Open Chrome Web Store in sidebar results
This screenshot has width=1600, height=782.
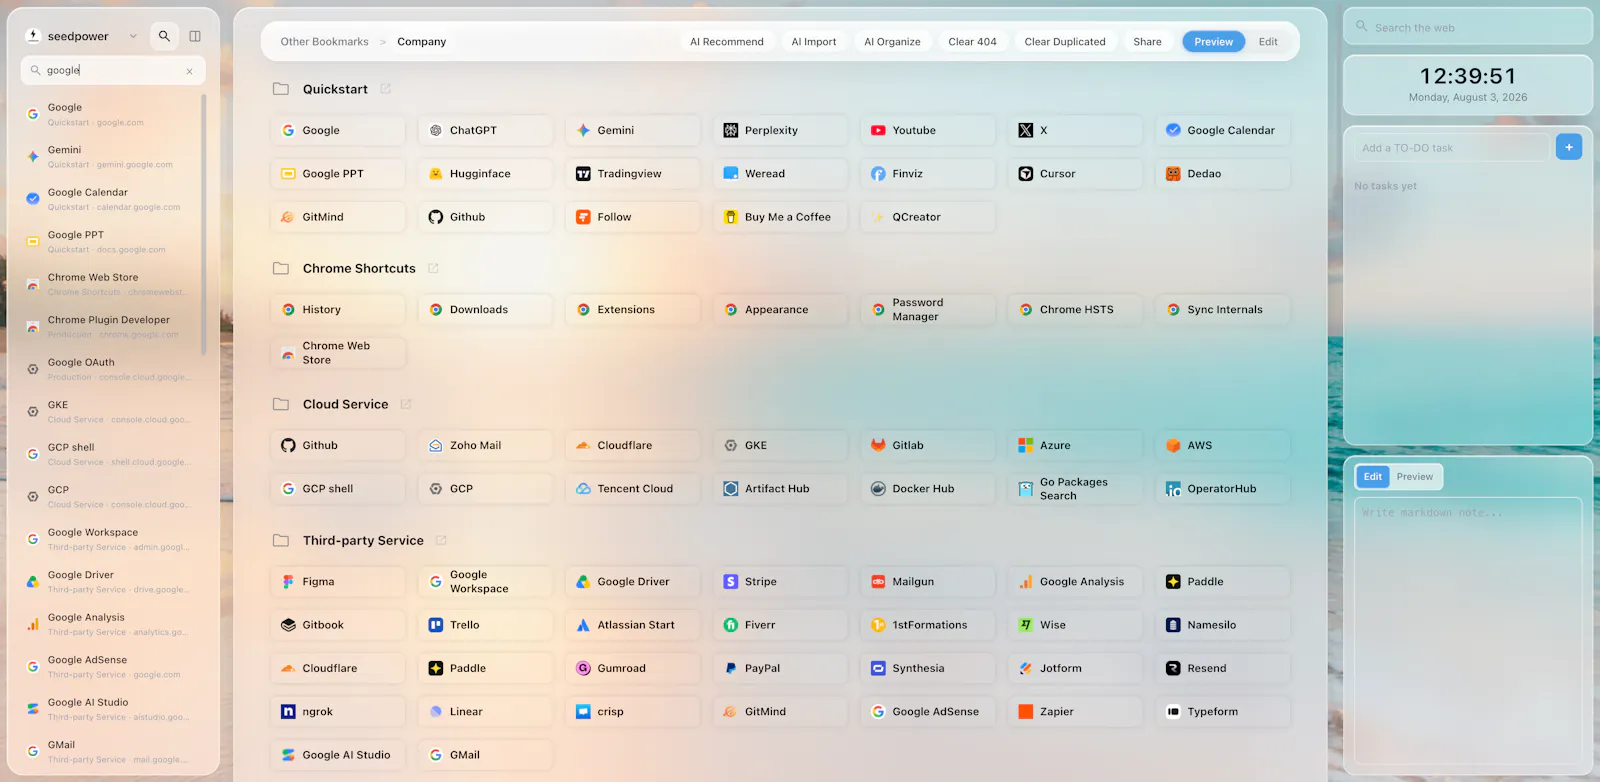point(110,284)
